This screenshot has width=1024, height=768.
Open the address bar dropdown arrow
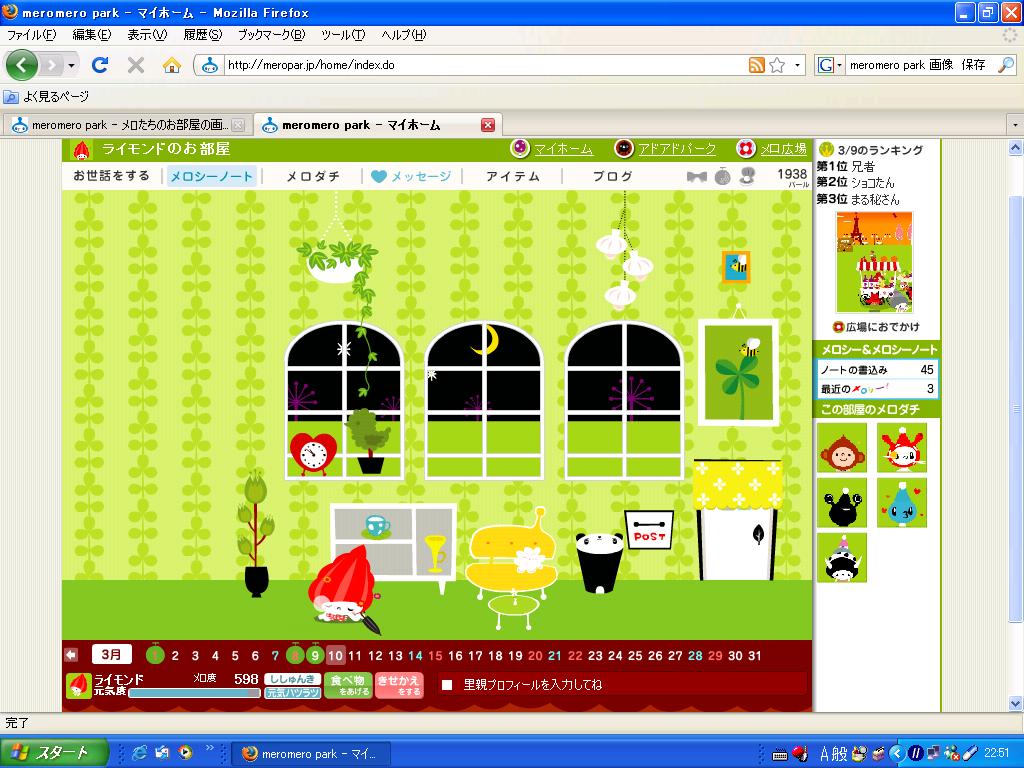pyautogui.click(x=797, y=65)
